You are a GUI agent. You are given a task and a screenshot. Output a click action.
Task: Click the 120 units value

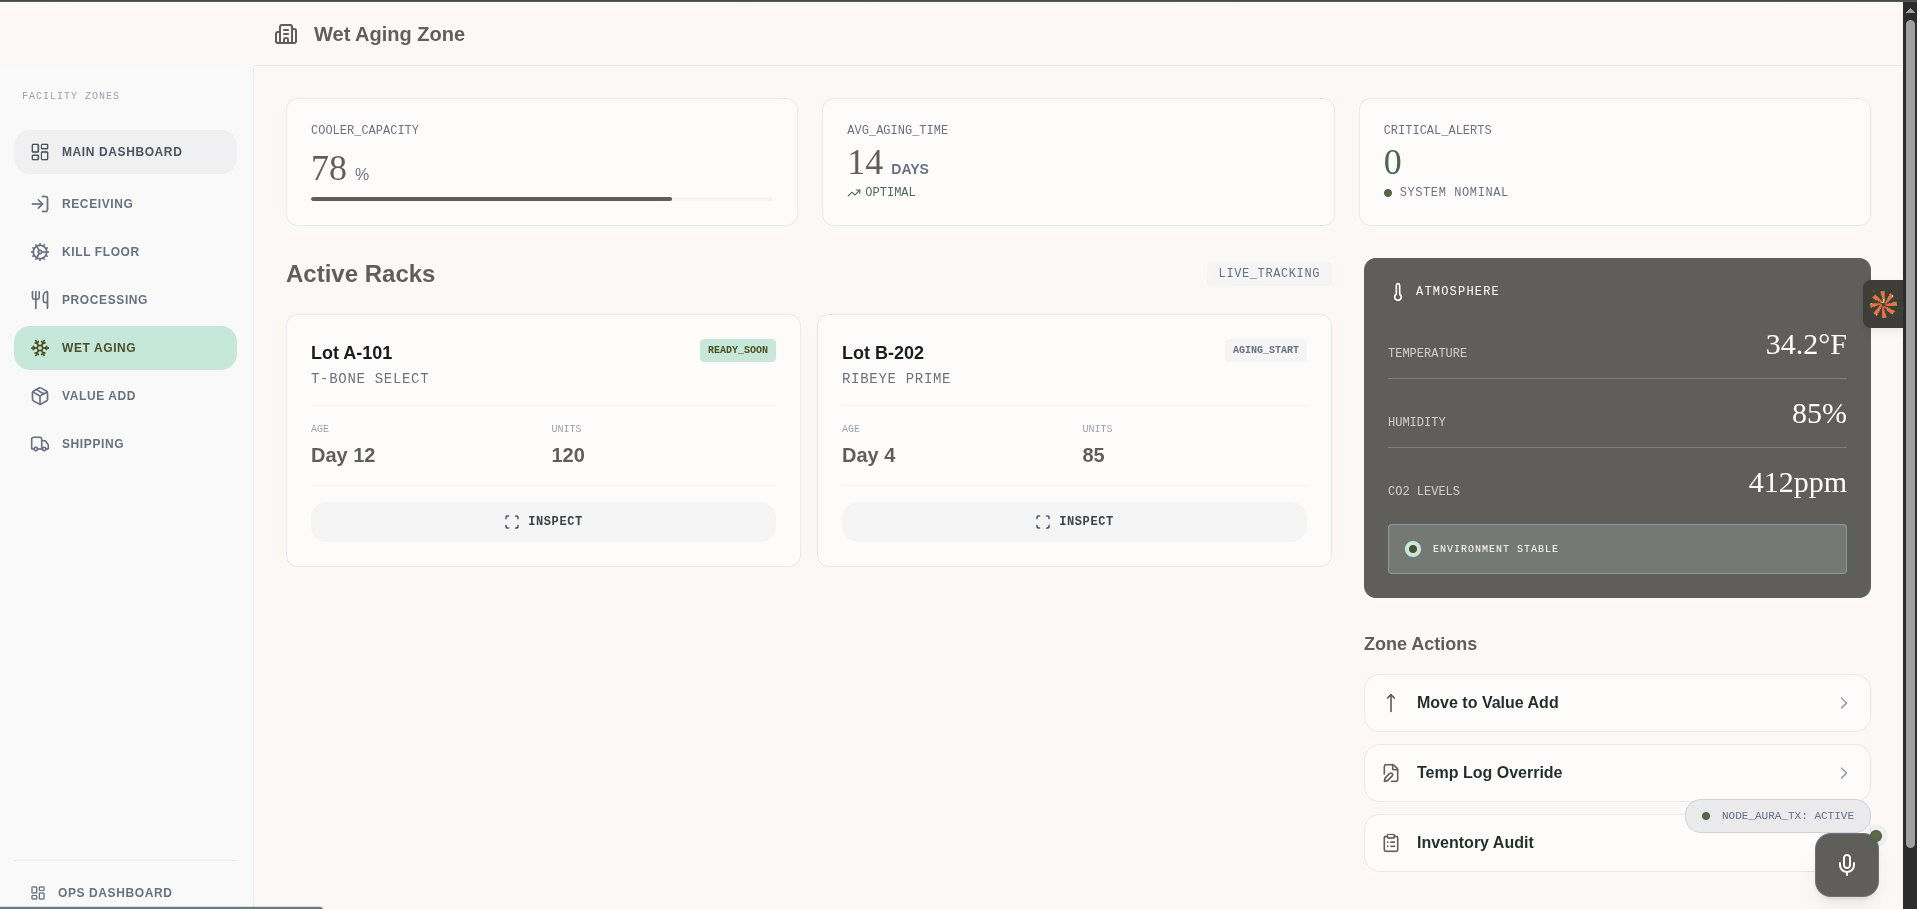coord(568,456)
